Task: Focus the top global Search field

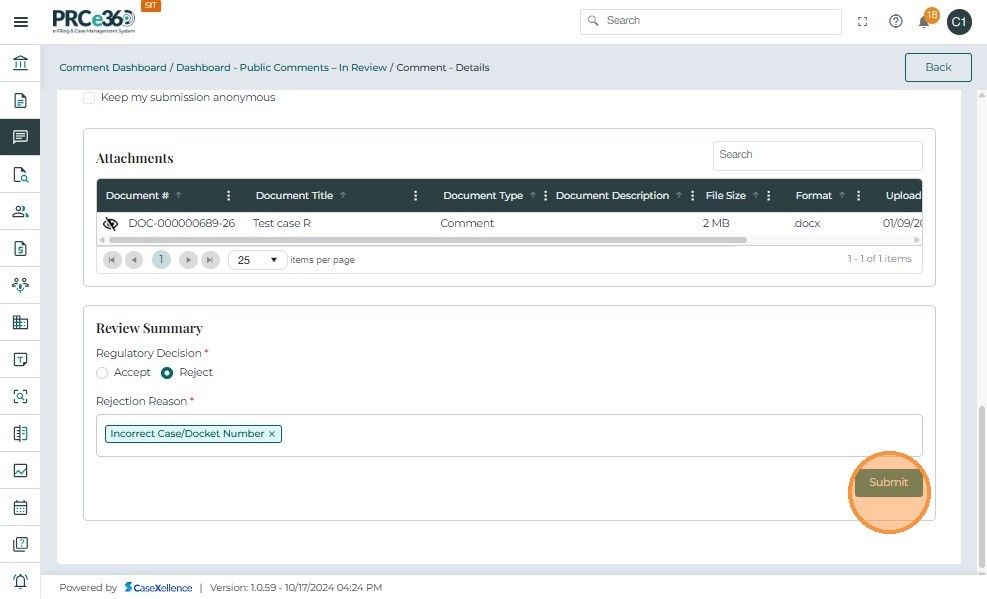Action: pos(711,21)
